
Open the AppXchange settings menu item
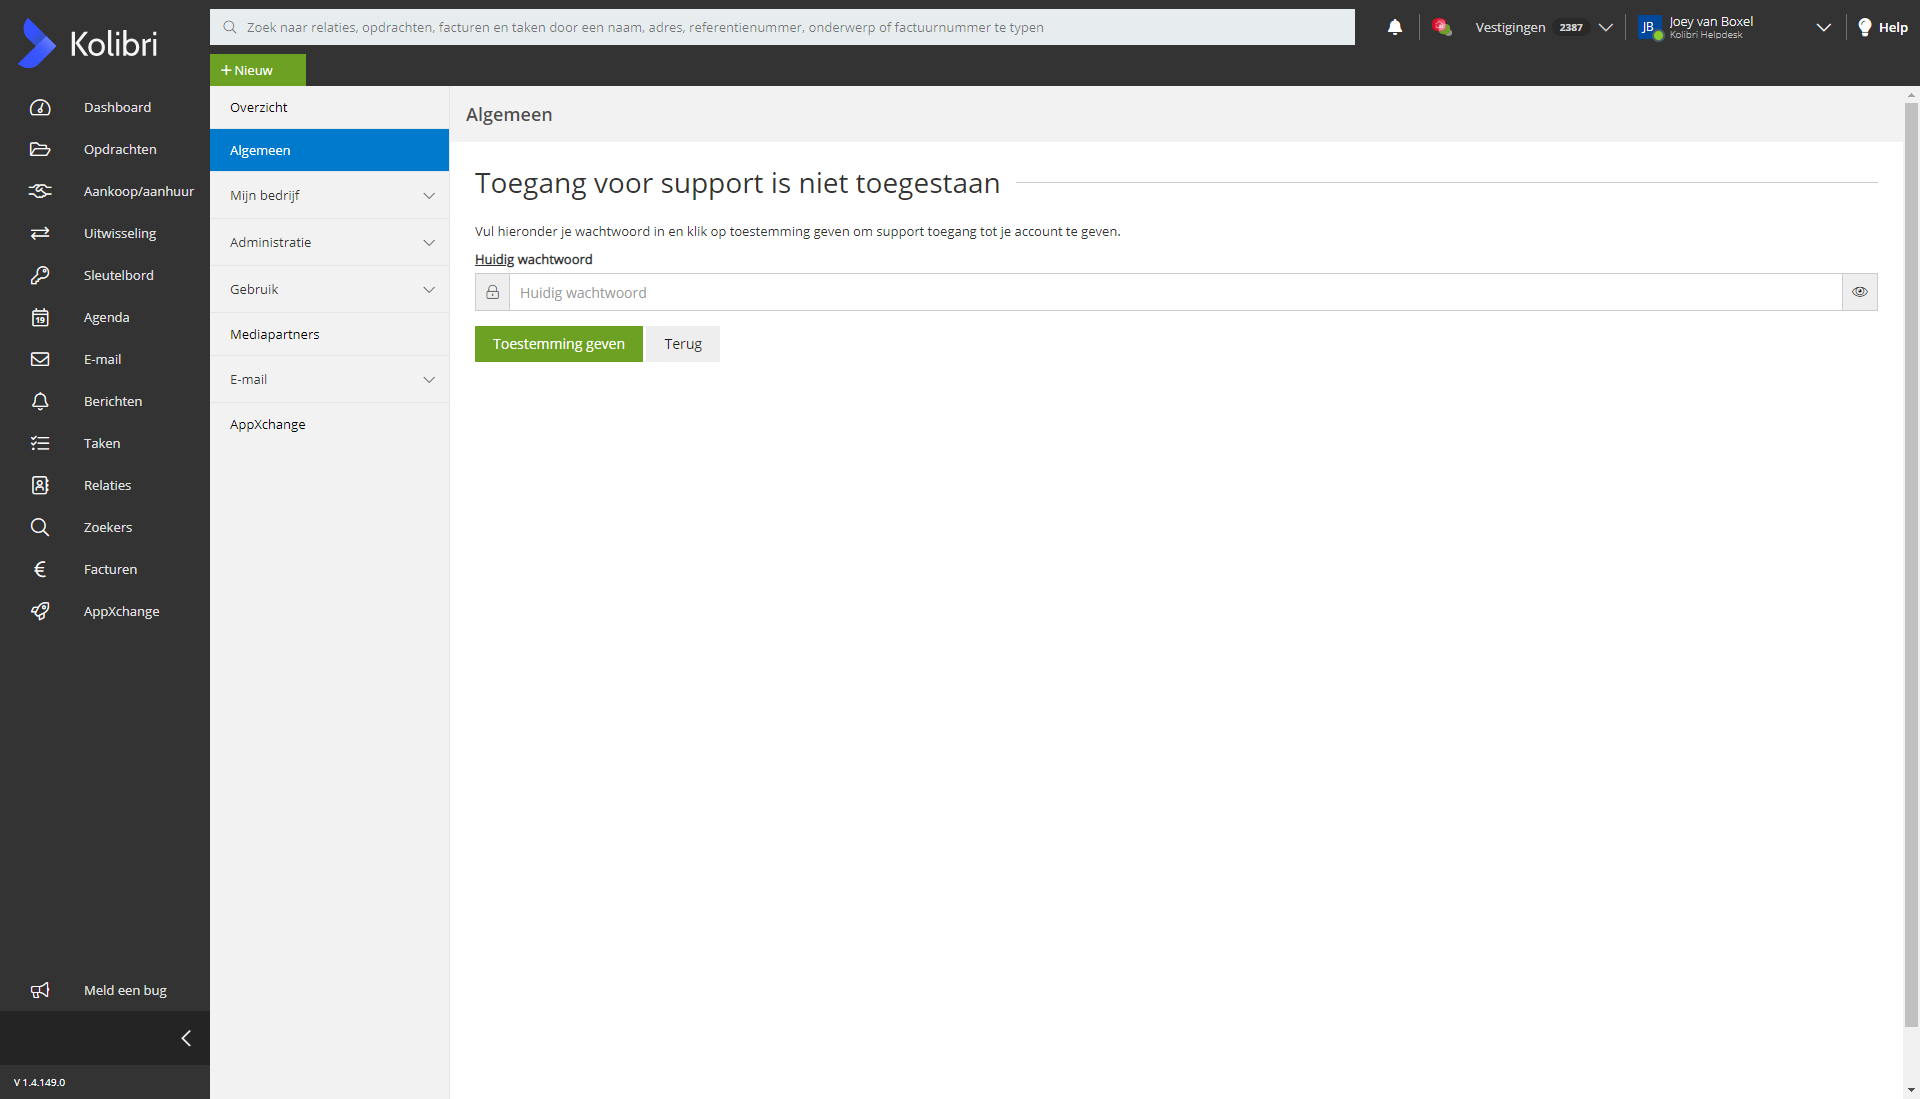329,424
